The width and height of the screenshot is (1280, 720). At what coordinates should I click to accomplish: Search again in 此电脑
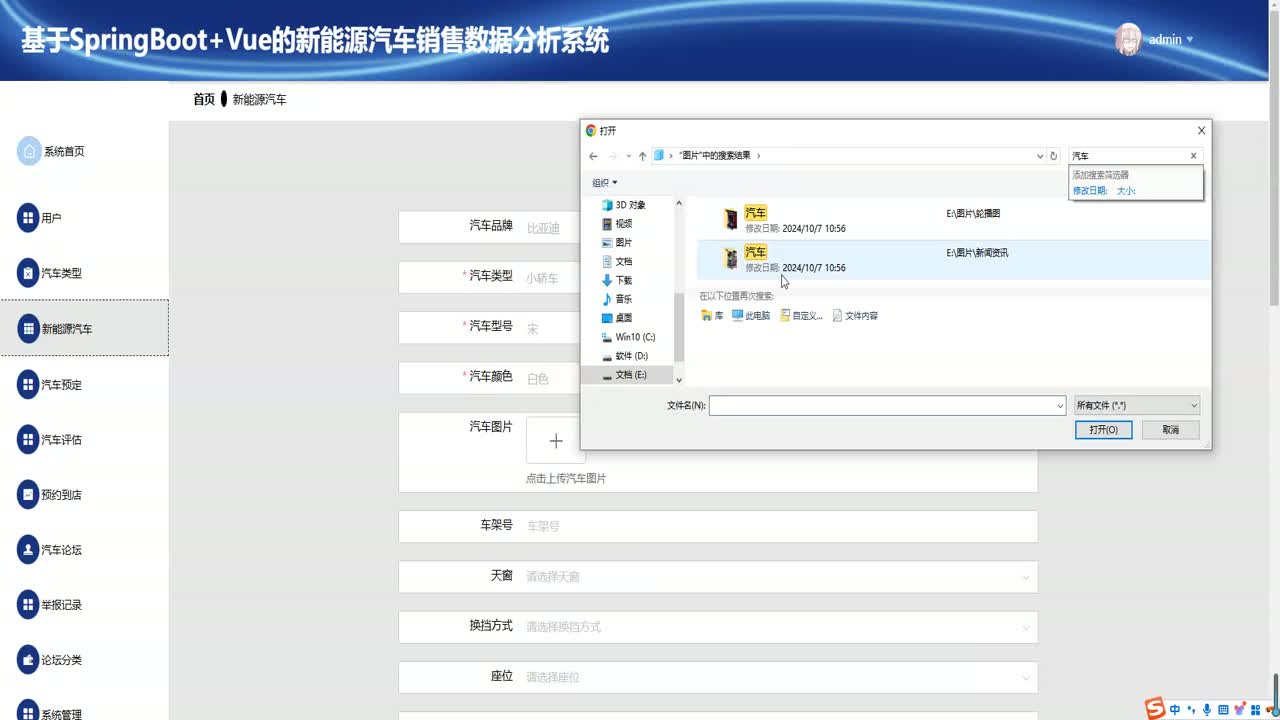pyautogui.click(x=751, y=316)
